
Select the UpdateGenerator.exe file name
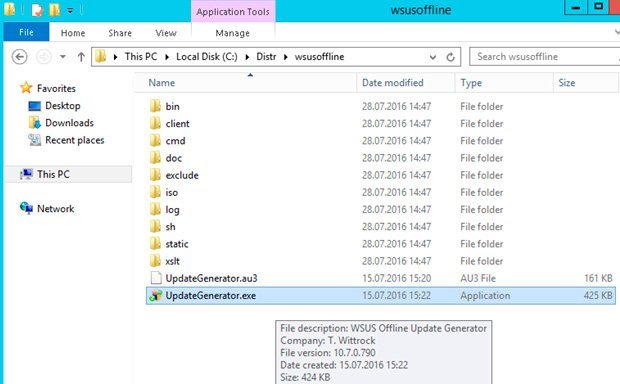point(211,295)
